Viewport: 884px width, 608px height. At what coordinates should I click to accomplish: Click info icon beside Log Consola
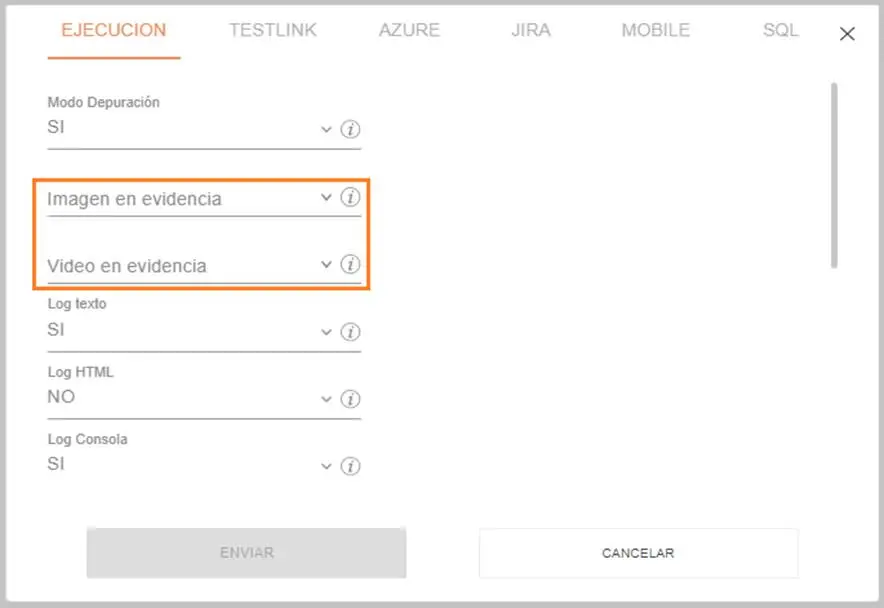coord(350,466)
